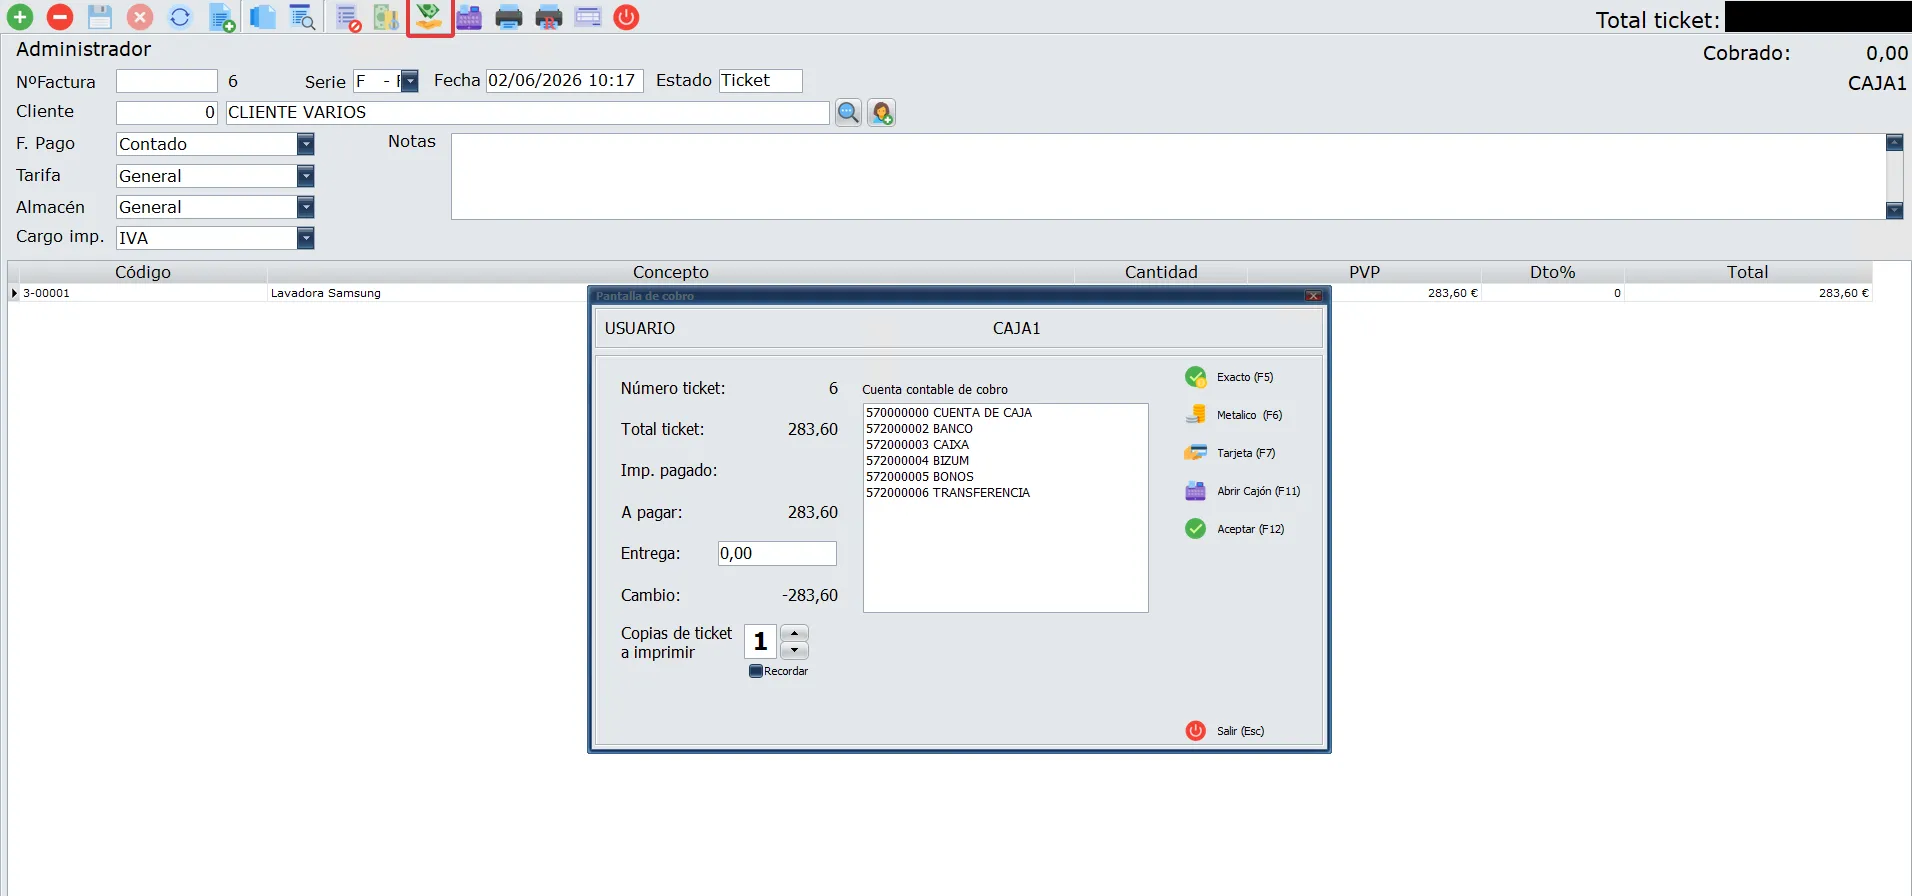Click the cash payment hand icon
1912x896 pixels.
430,18
